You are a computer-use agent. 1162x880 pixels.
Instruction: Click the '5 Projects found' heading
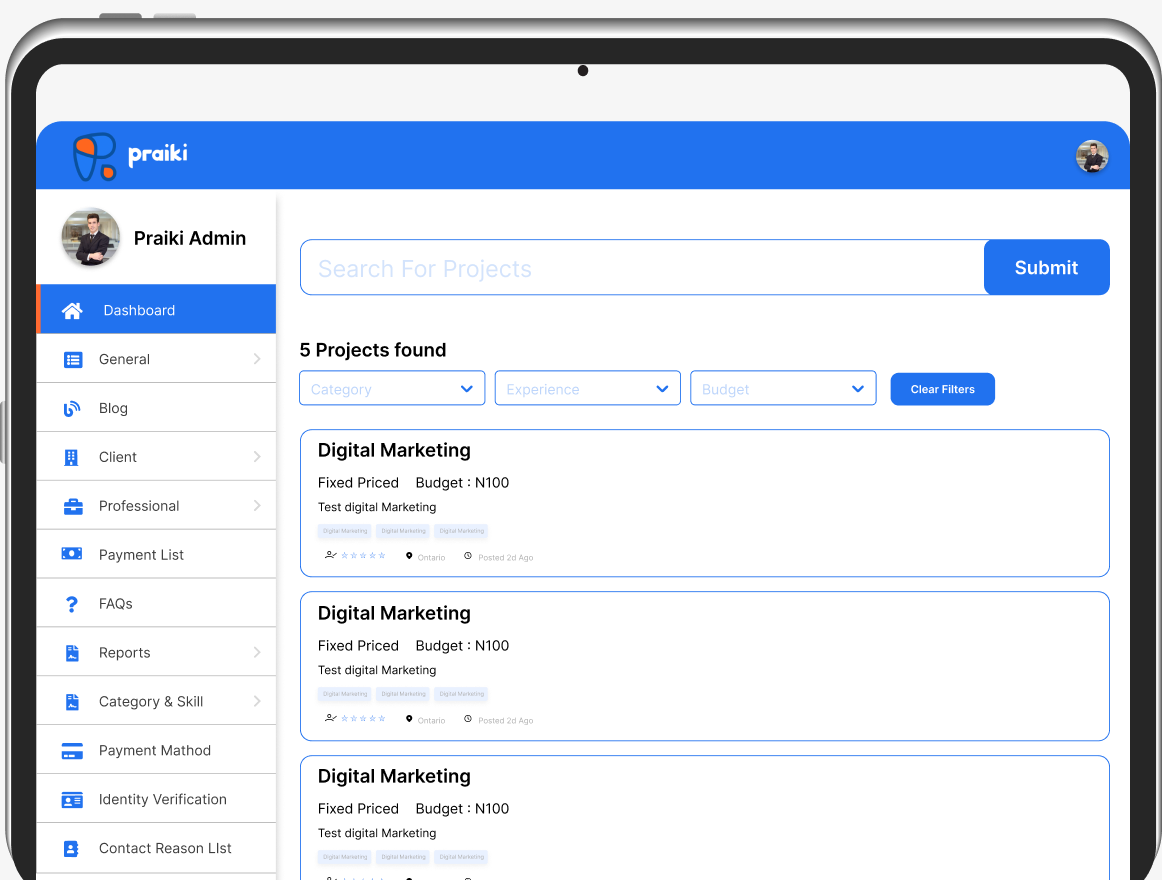pos(373,350)
